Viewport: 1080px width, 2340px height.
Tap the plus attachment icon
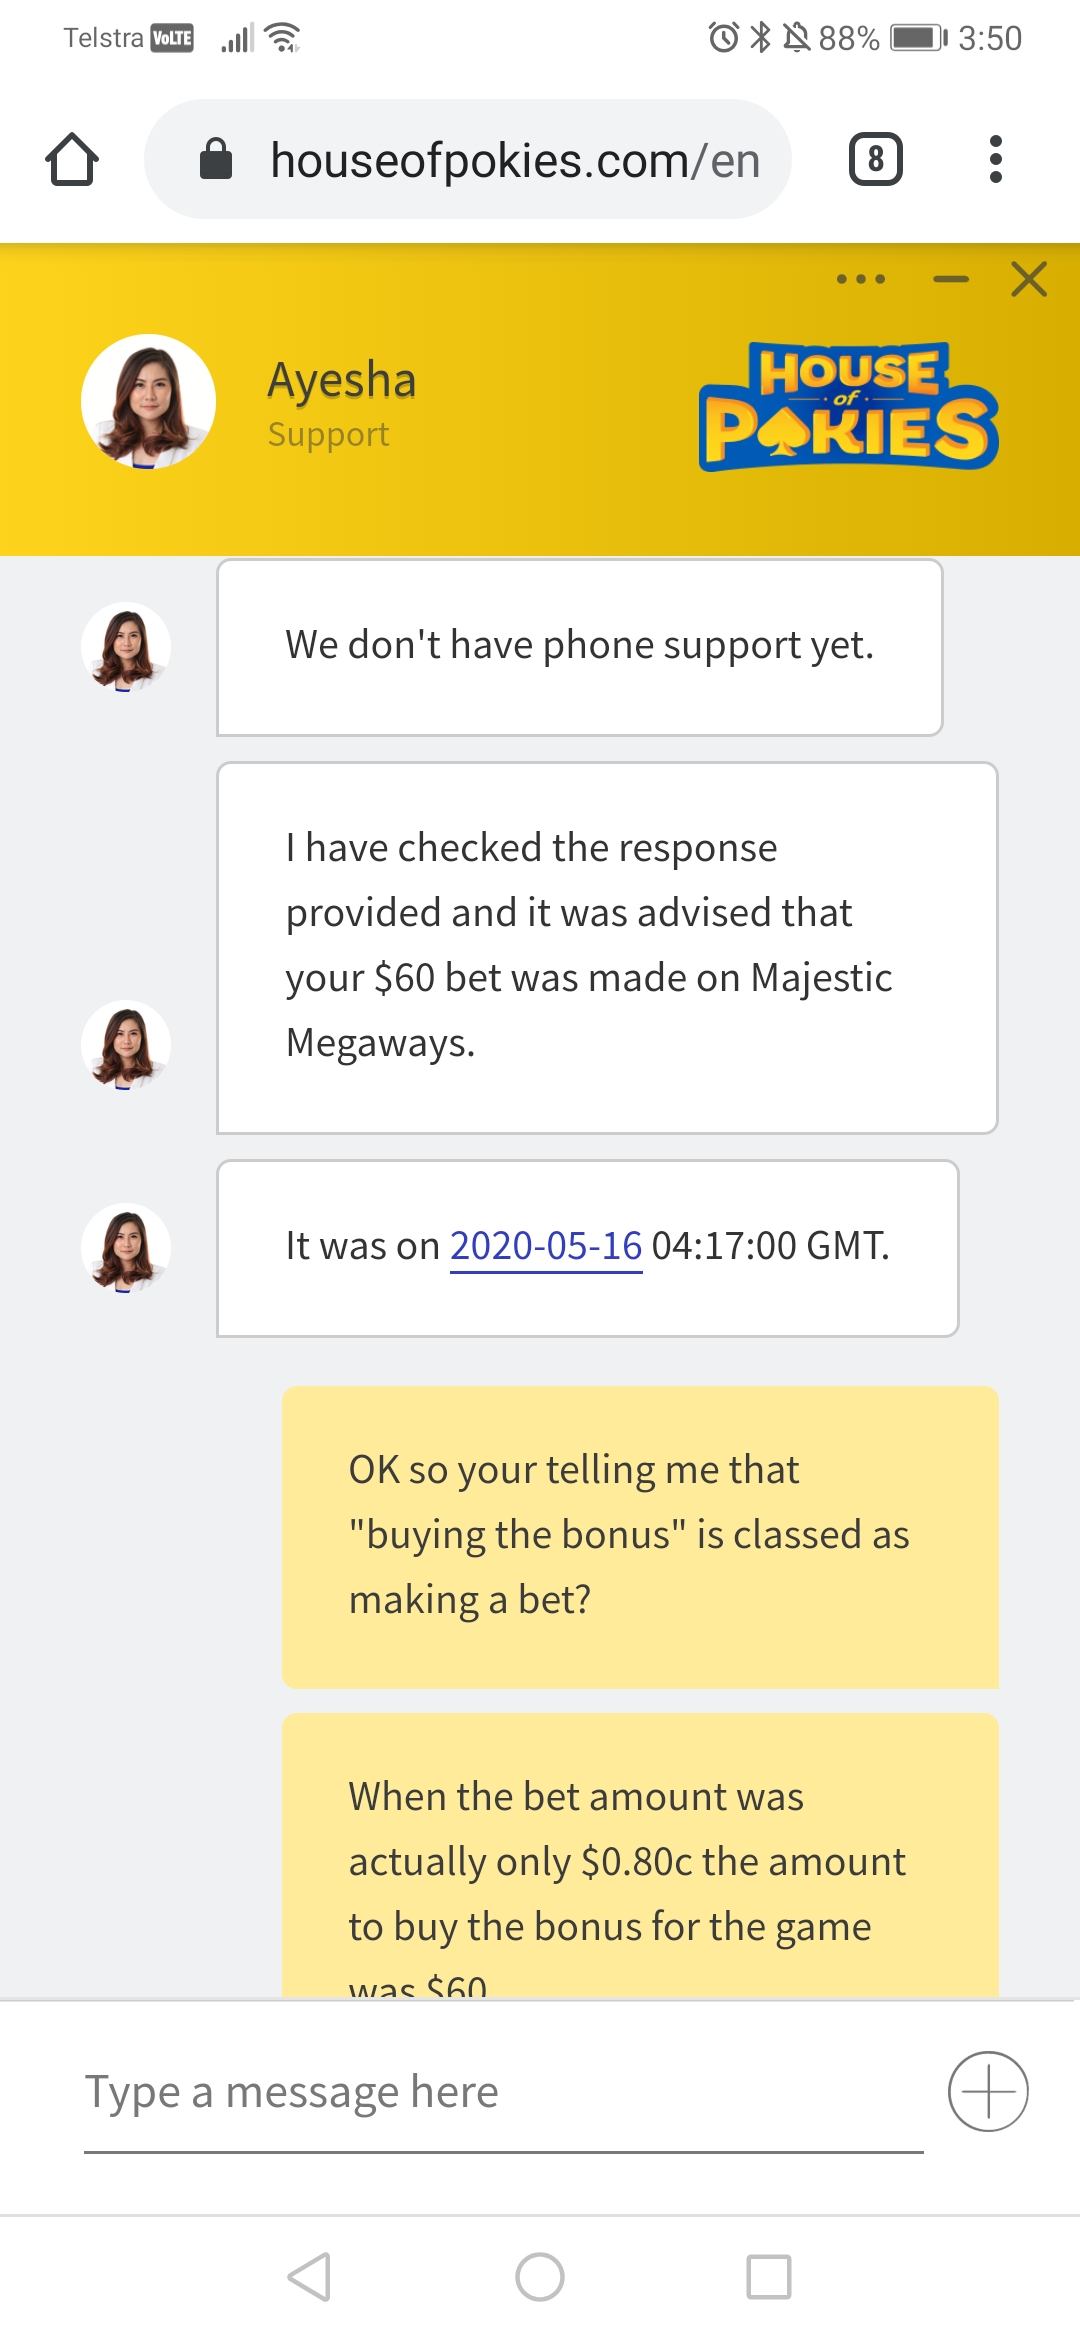(x=988, y=2091)
